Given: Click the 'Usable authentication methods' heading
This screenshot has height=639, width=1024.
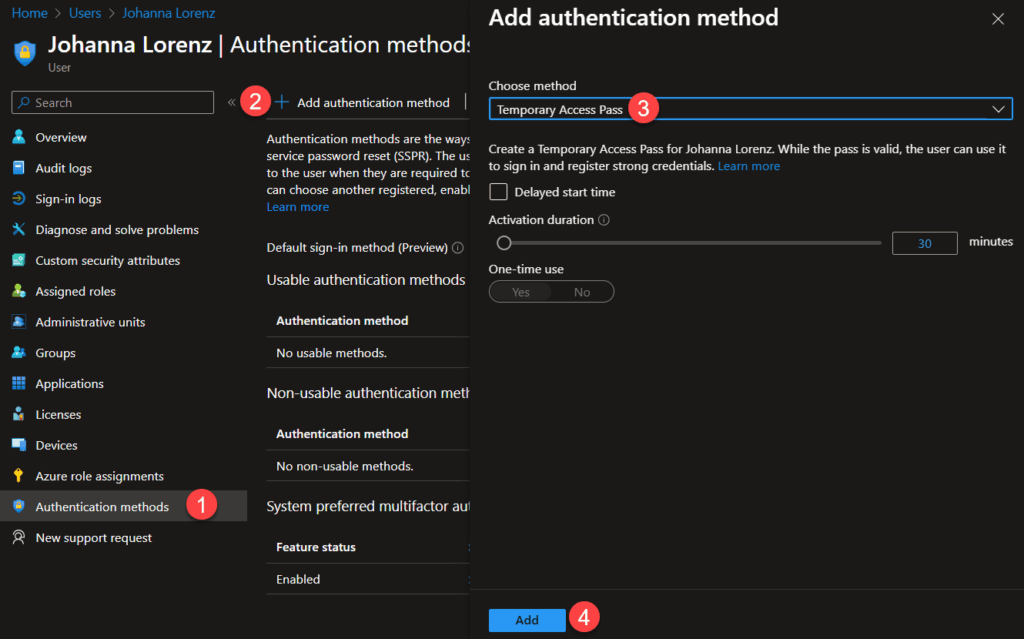Looking at the screenshot, I should click(x=366, y=280).
